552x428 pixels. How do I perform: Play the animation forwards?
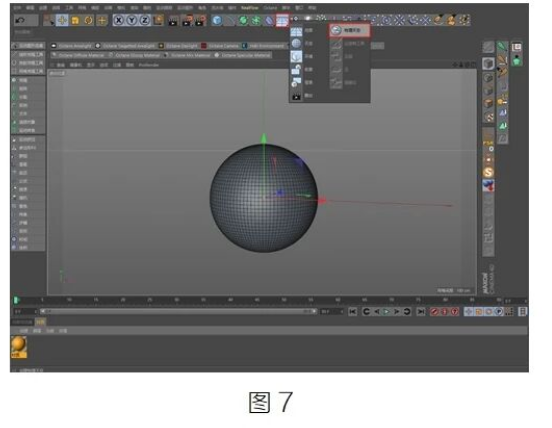pos(387,311)
